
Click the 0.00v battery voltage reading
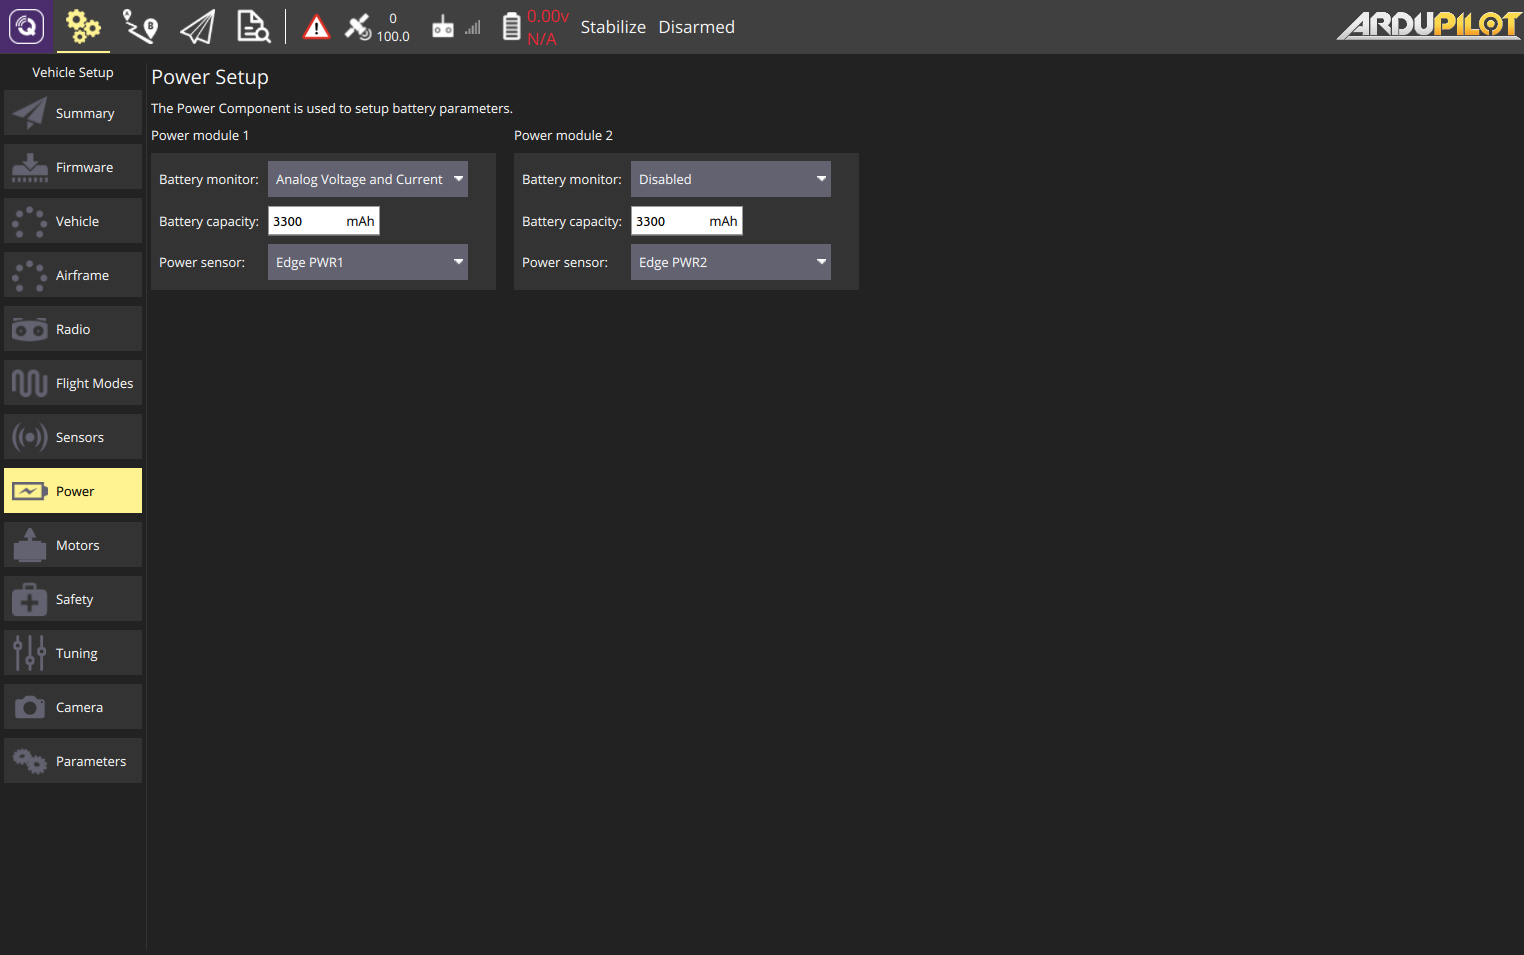(x=548, y=16)
